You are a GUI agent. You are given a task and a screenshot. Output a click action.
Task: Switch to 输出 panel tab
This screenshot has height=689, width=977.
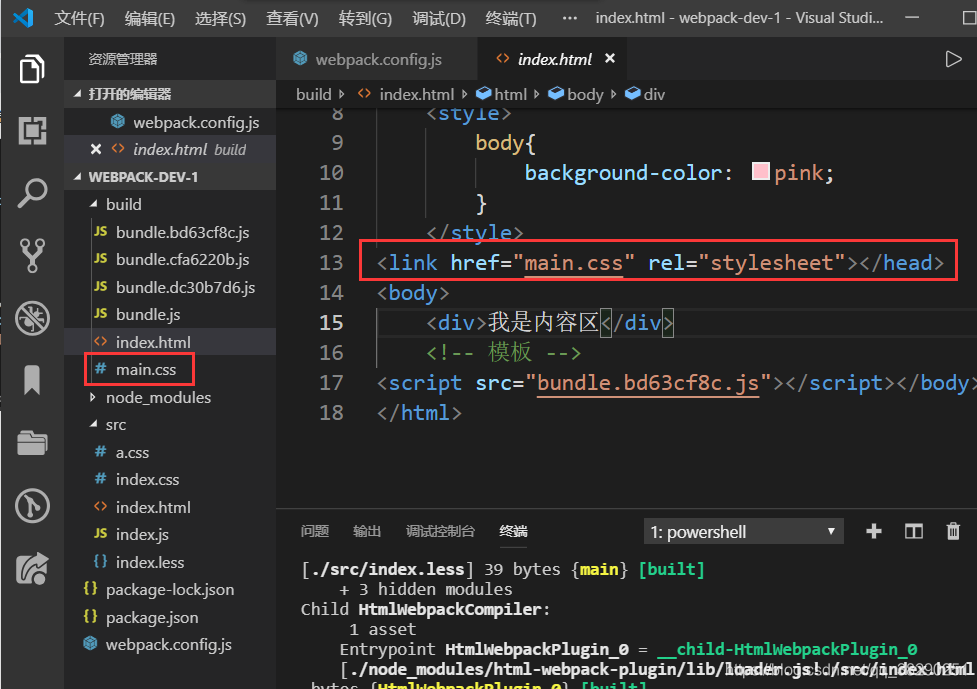tap(367, 531)
